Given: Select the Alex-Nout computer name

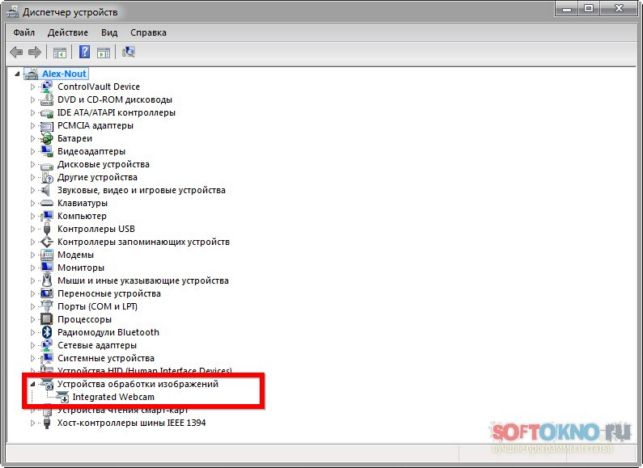Looking at the screenshot, I should pyautogui.click(x=64, y=74).
